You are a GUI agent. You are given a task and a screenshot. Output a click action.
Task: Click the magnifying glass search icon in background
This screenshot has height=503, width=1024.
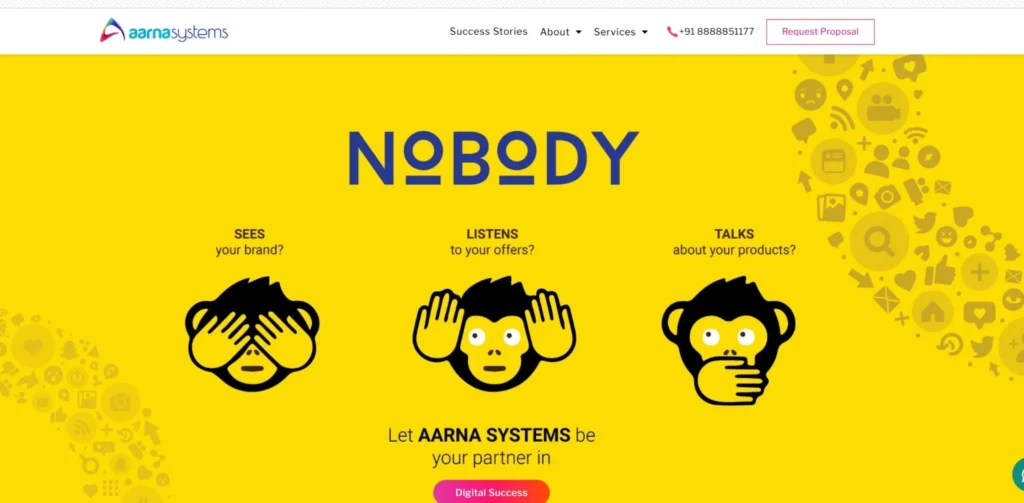(878, 242)
